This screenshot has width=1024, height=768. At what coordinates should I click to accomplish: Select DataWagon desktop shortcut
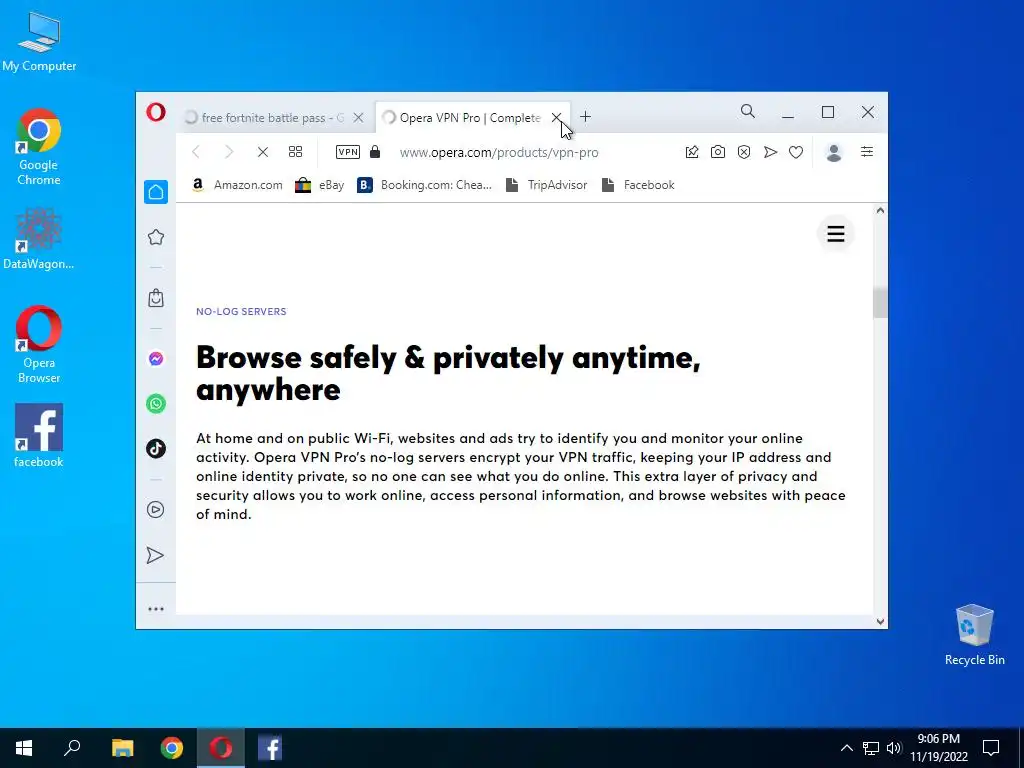[x=39, y=238]
